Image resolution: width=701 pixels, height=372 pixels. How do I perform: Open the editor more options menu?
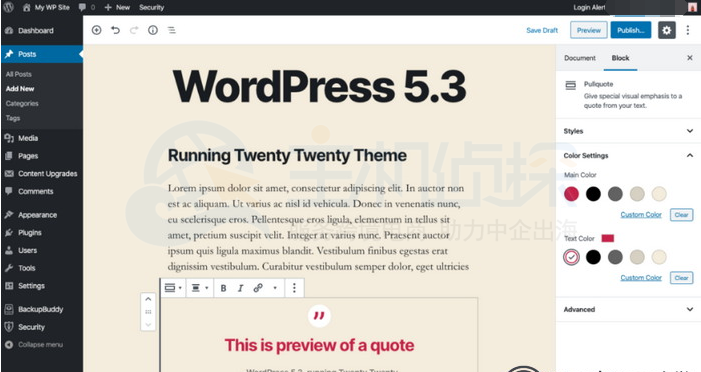pyautogui.click(x=688, y=30)
